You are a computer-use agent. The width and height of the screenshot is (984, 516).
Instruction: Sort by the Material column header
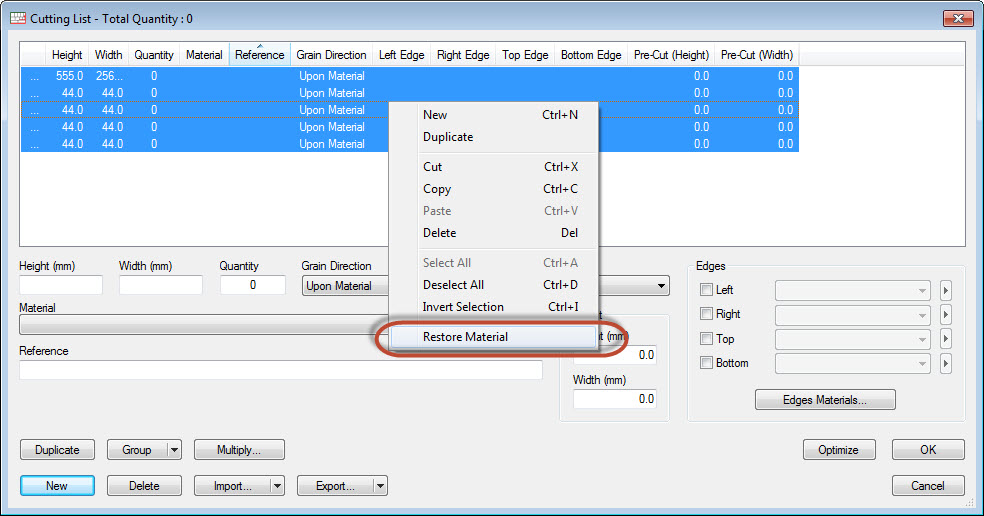coord(204,55)
